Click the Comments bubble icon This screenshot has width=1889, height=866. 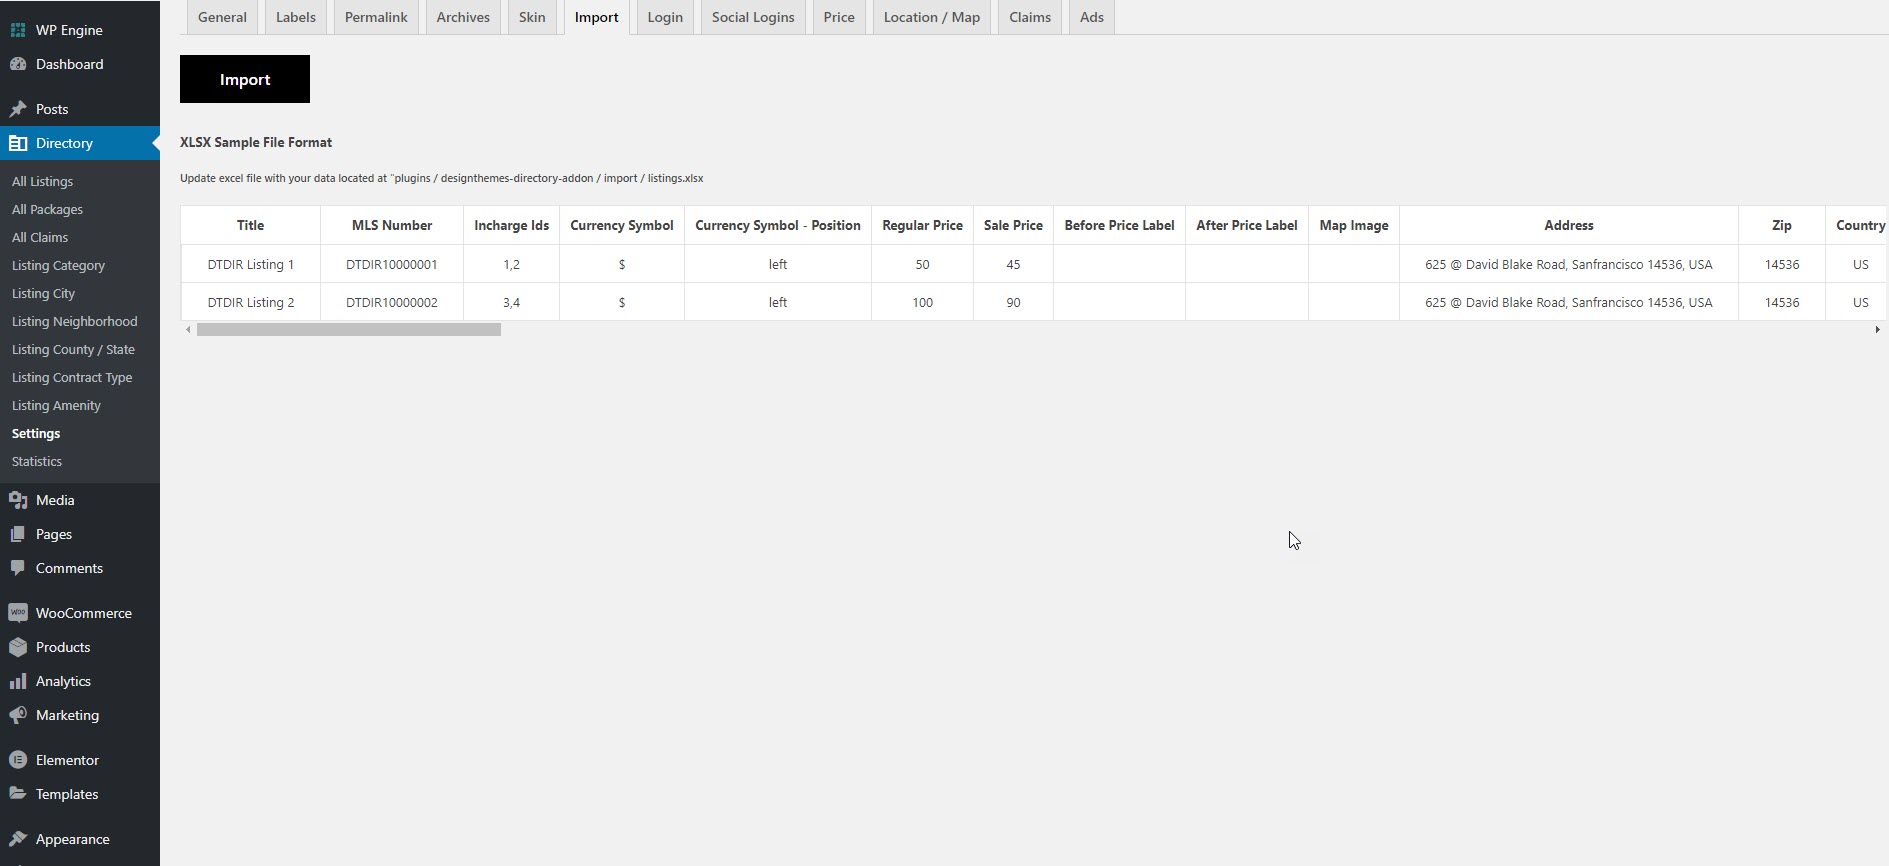click(x=18, y=568)
